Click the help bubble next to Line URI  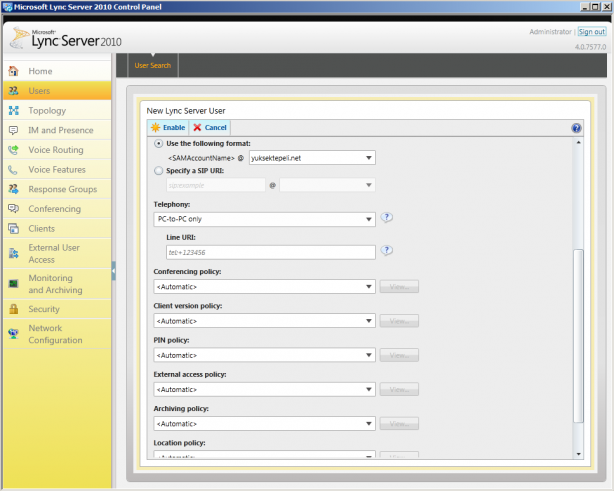click(x=386, y=250)
